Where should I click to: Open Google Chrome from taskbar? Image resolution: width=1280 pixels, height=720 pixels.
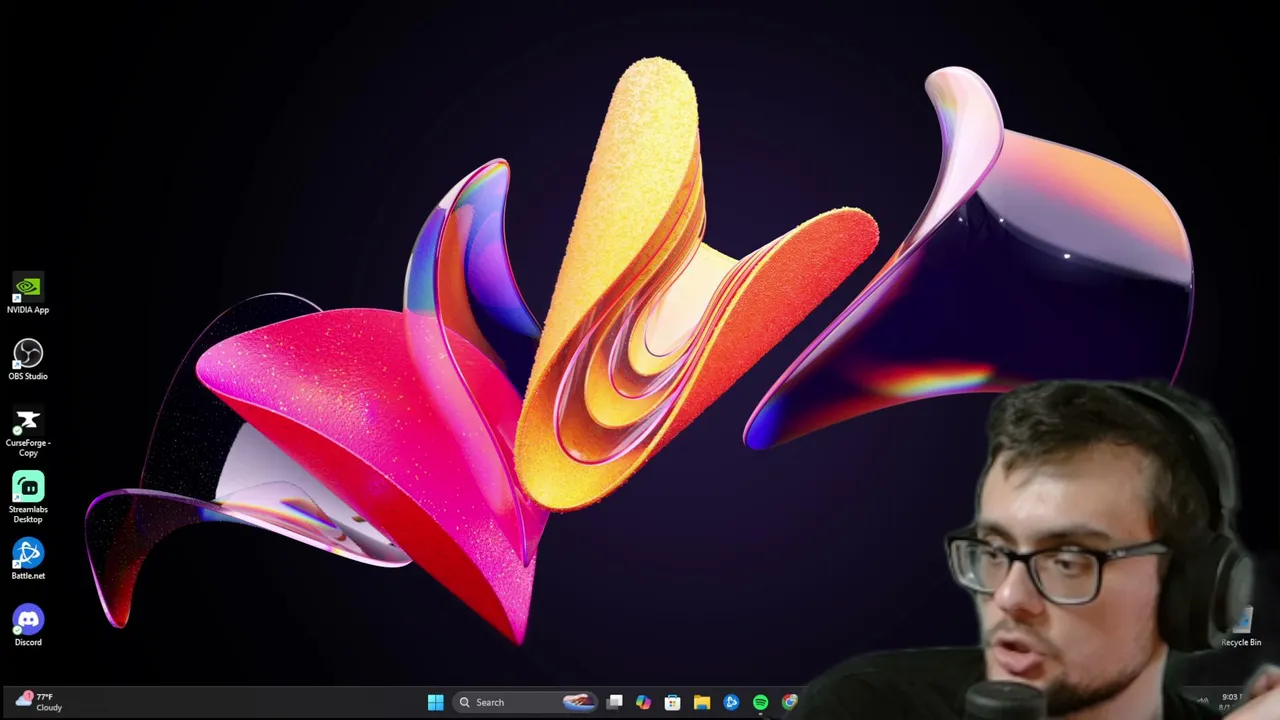[789, 702]
